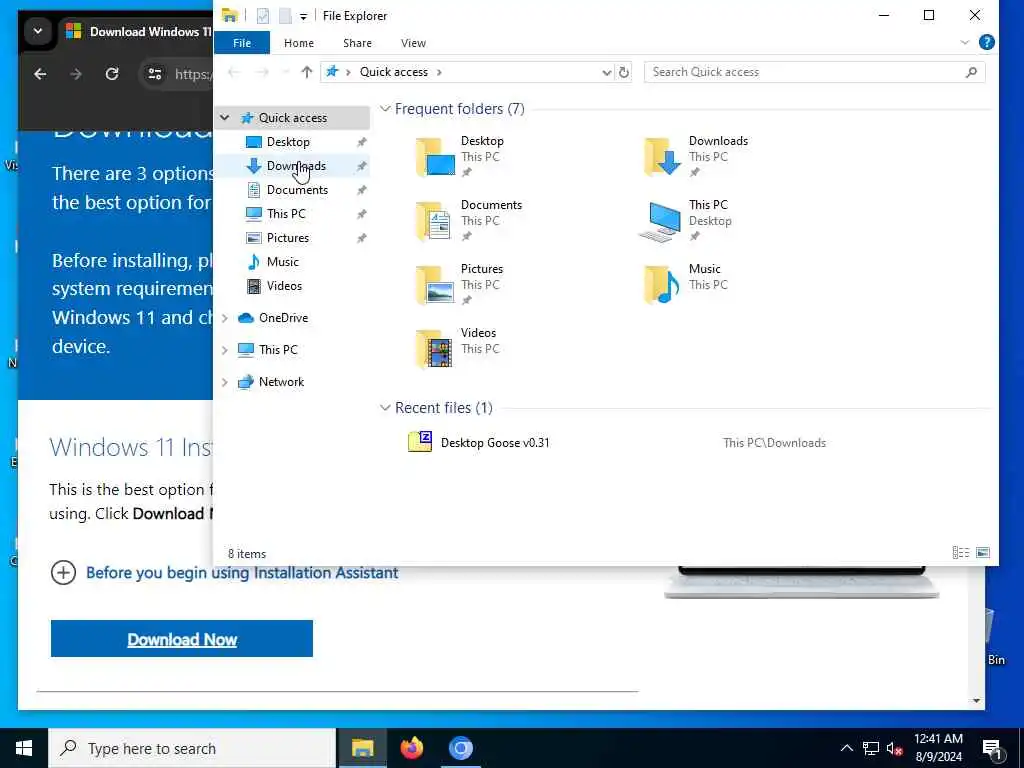
Task: Open the Pictures folder tile in Frequent folders
Action: (460, 285)
